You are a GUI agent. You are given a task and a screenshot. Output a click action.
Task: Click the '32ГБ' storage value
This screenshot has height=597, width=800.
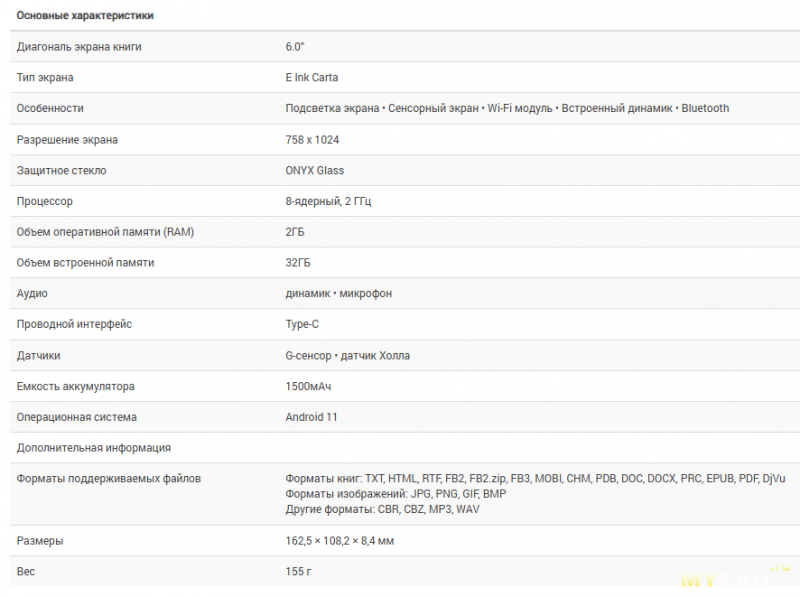click(x=297, y=263)
